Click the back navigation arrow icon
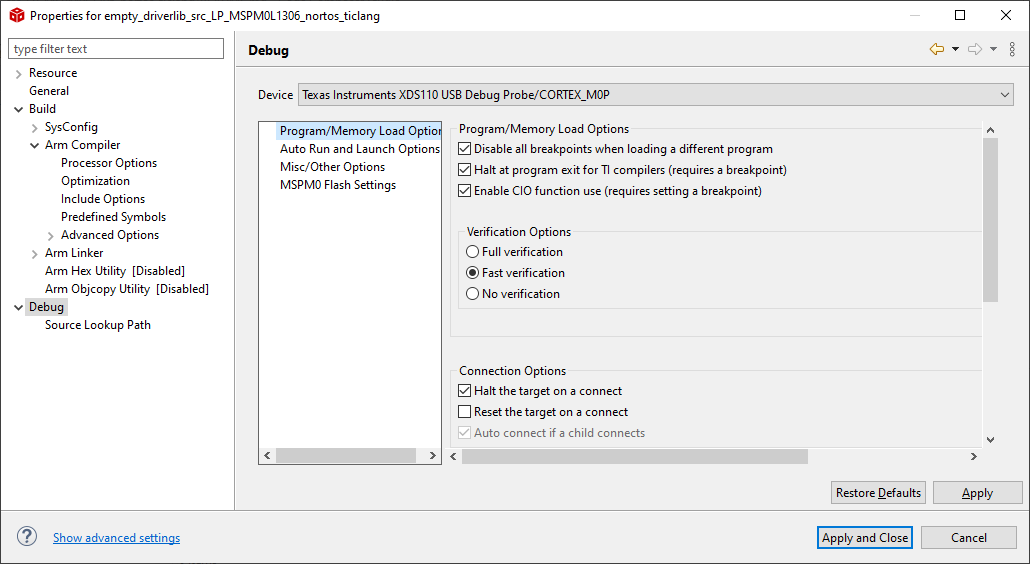The width and height of the screenshot is (1030, 564). 936,49
